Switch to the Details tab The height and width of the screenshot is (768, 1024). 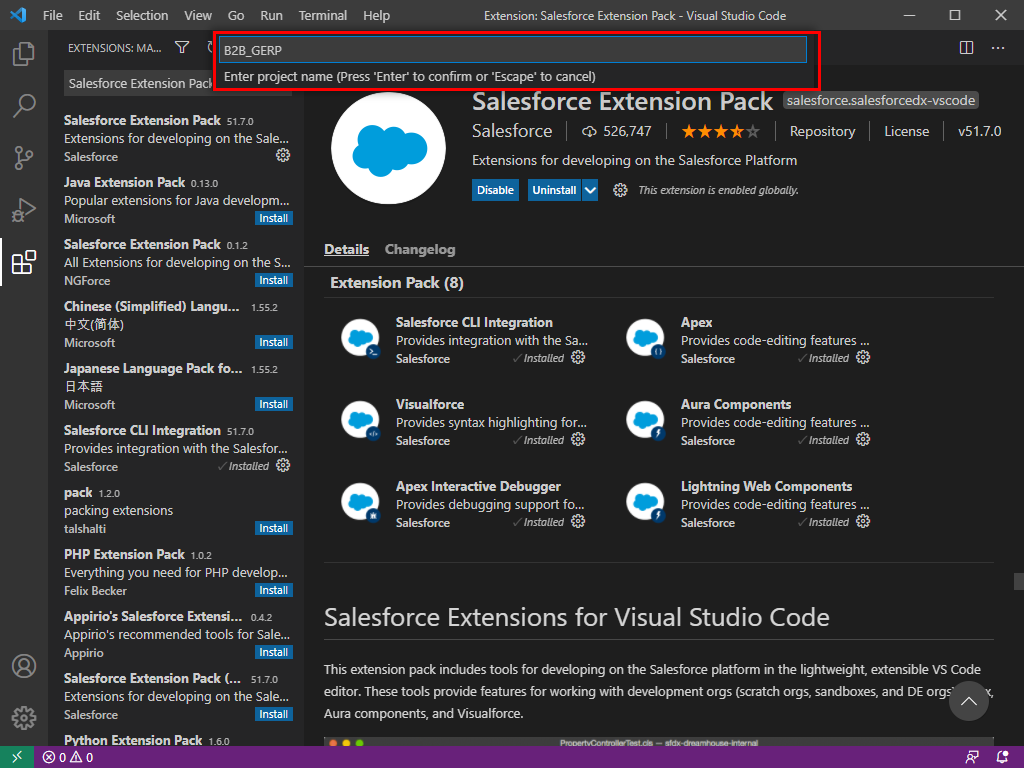pos(346,249)
